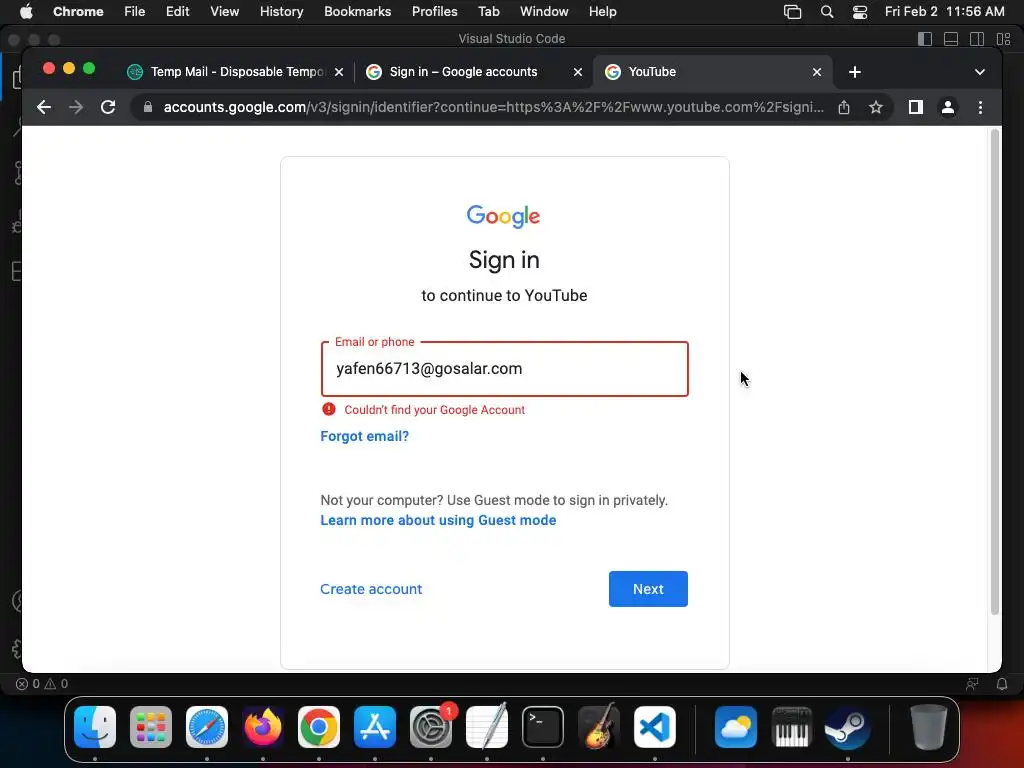Open the File menu

(135, 12)
